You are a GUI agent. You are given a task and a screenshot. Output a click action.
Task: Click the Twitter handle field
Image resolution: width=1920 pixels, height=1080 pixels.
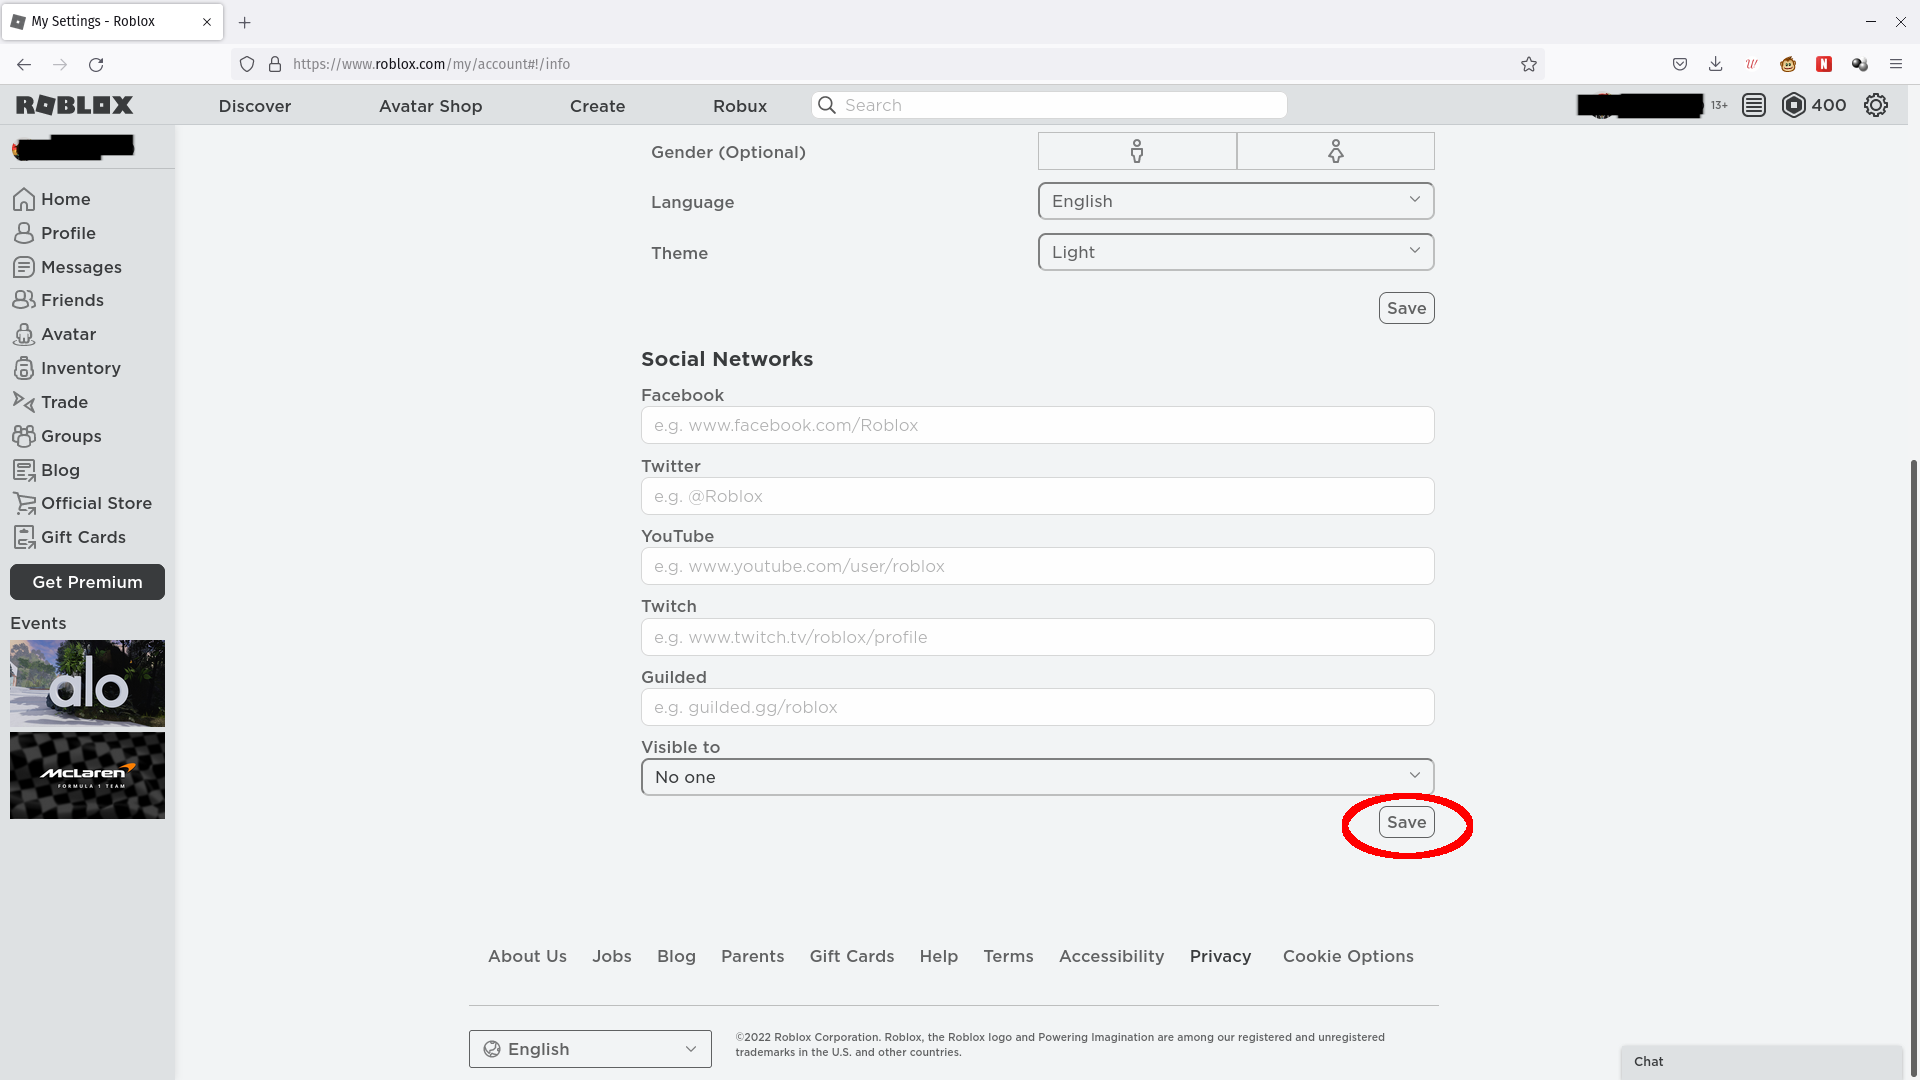pyautogui.click(x=1038, y=496)
